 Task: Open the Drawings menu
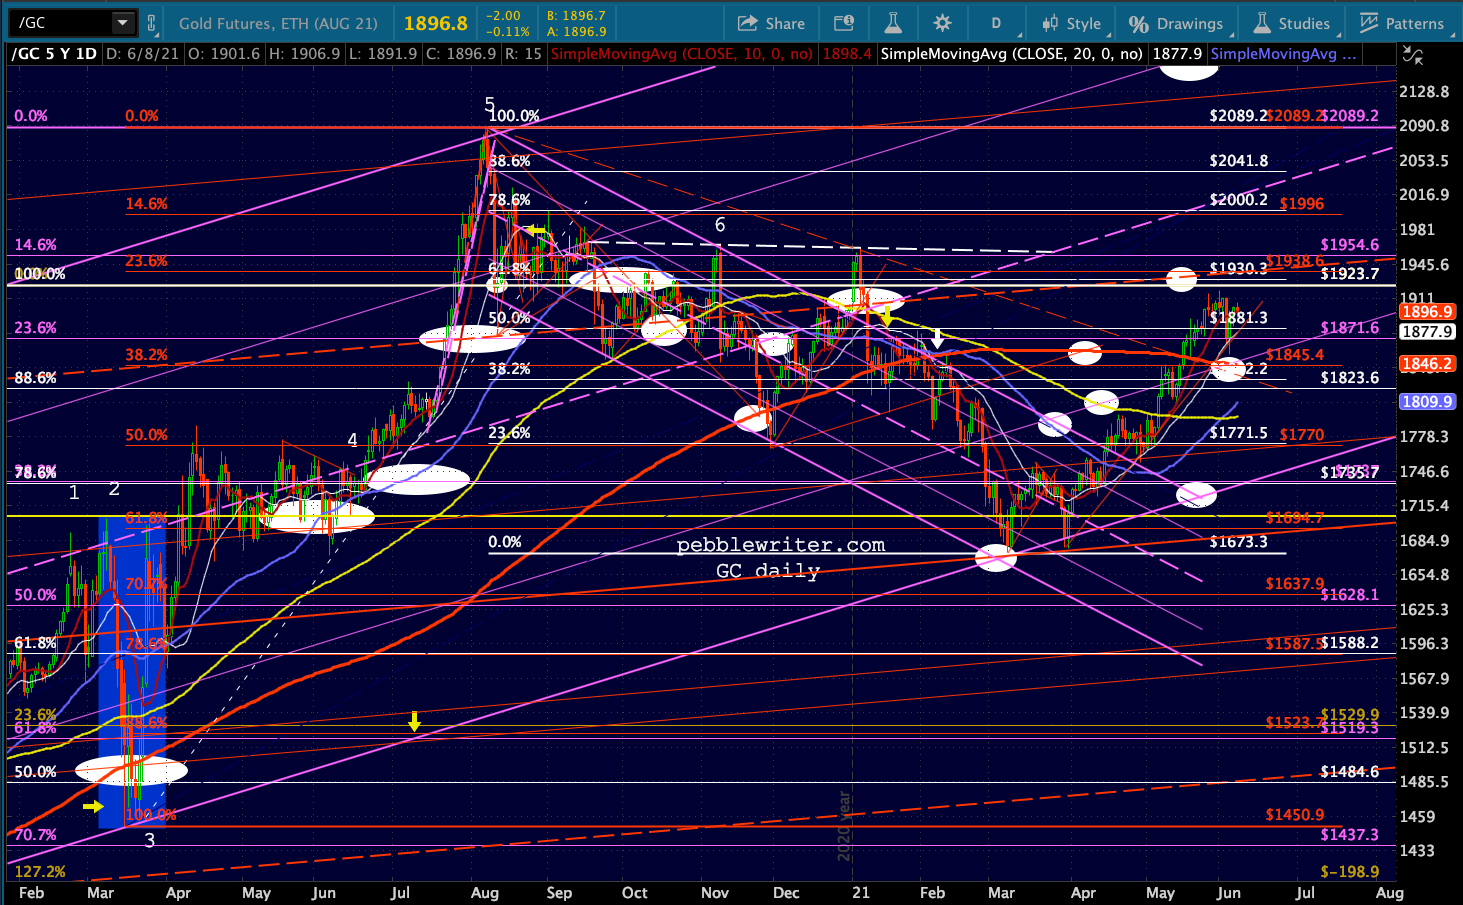tap(1175, 23)
